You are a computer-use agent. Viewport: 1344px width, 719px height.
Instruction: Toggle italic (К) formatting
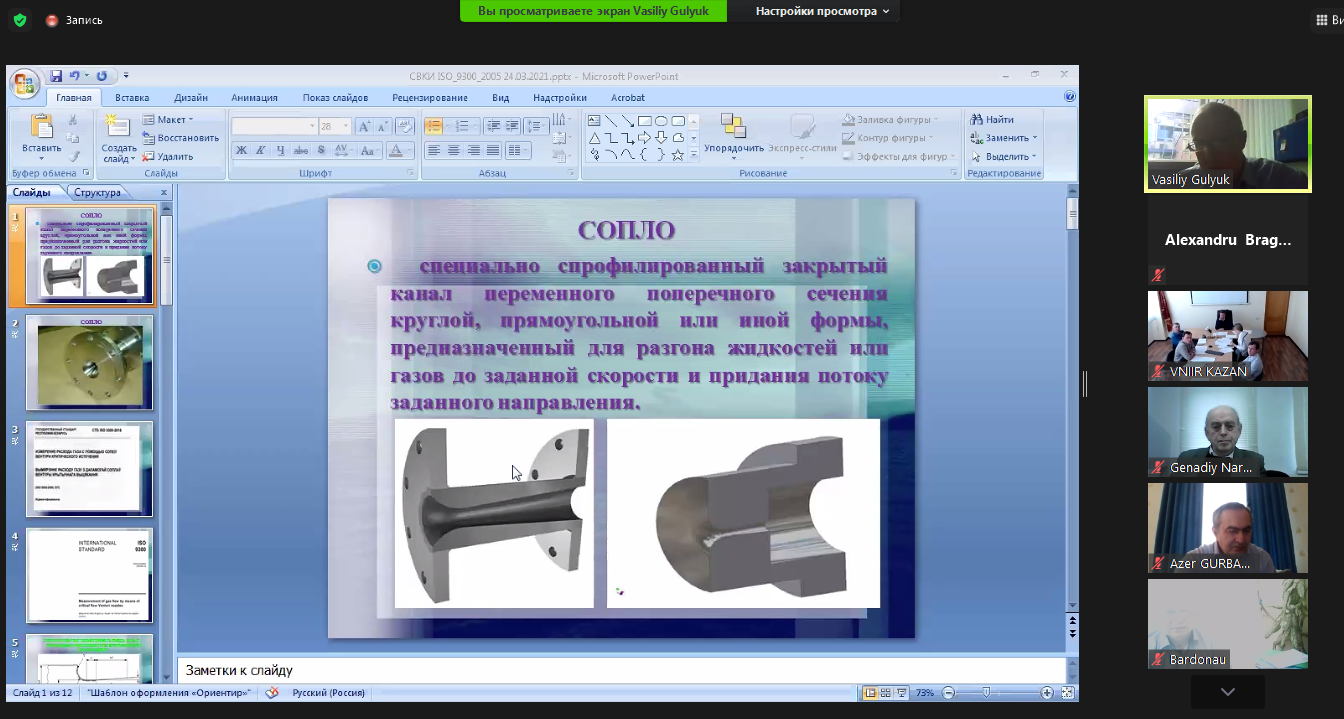pos(261,151)
